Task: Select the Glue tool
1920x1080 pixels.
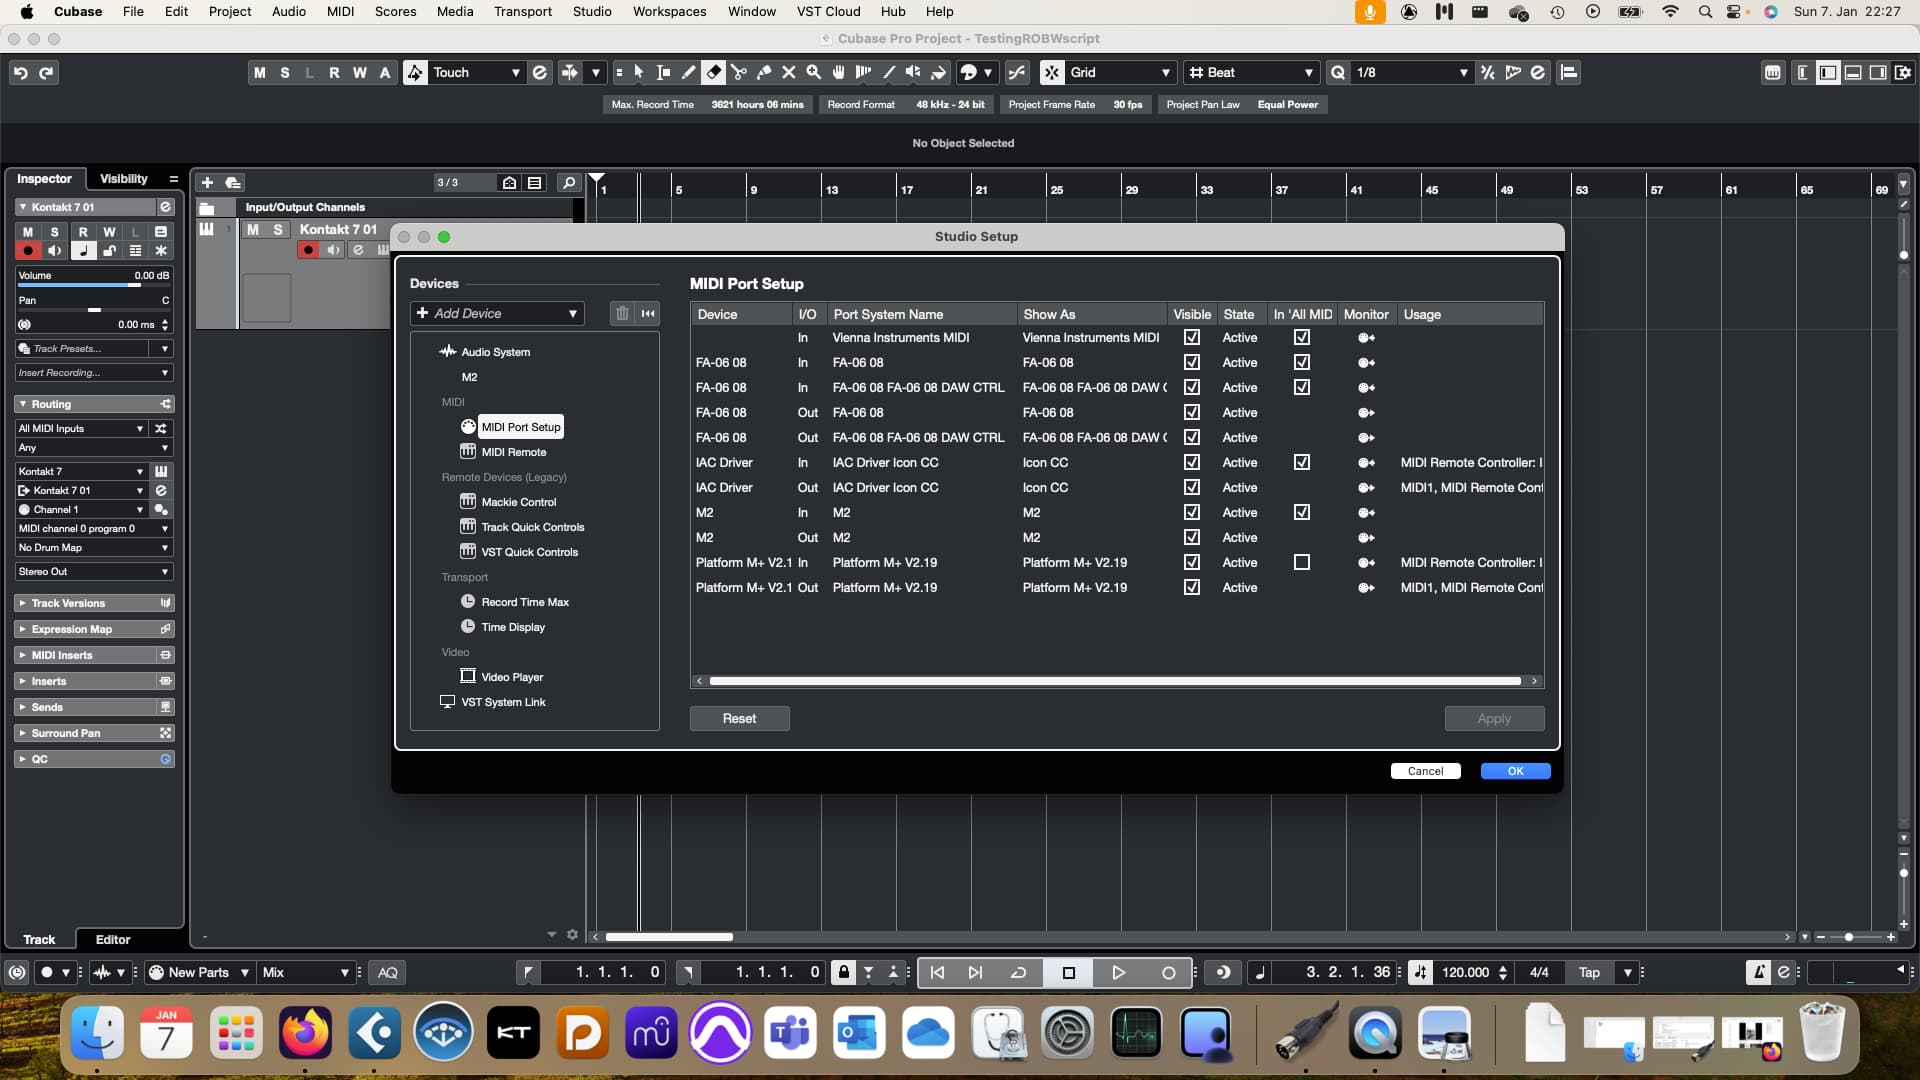Action: (x=764, y=72)
